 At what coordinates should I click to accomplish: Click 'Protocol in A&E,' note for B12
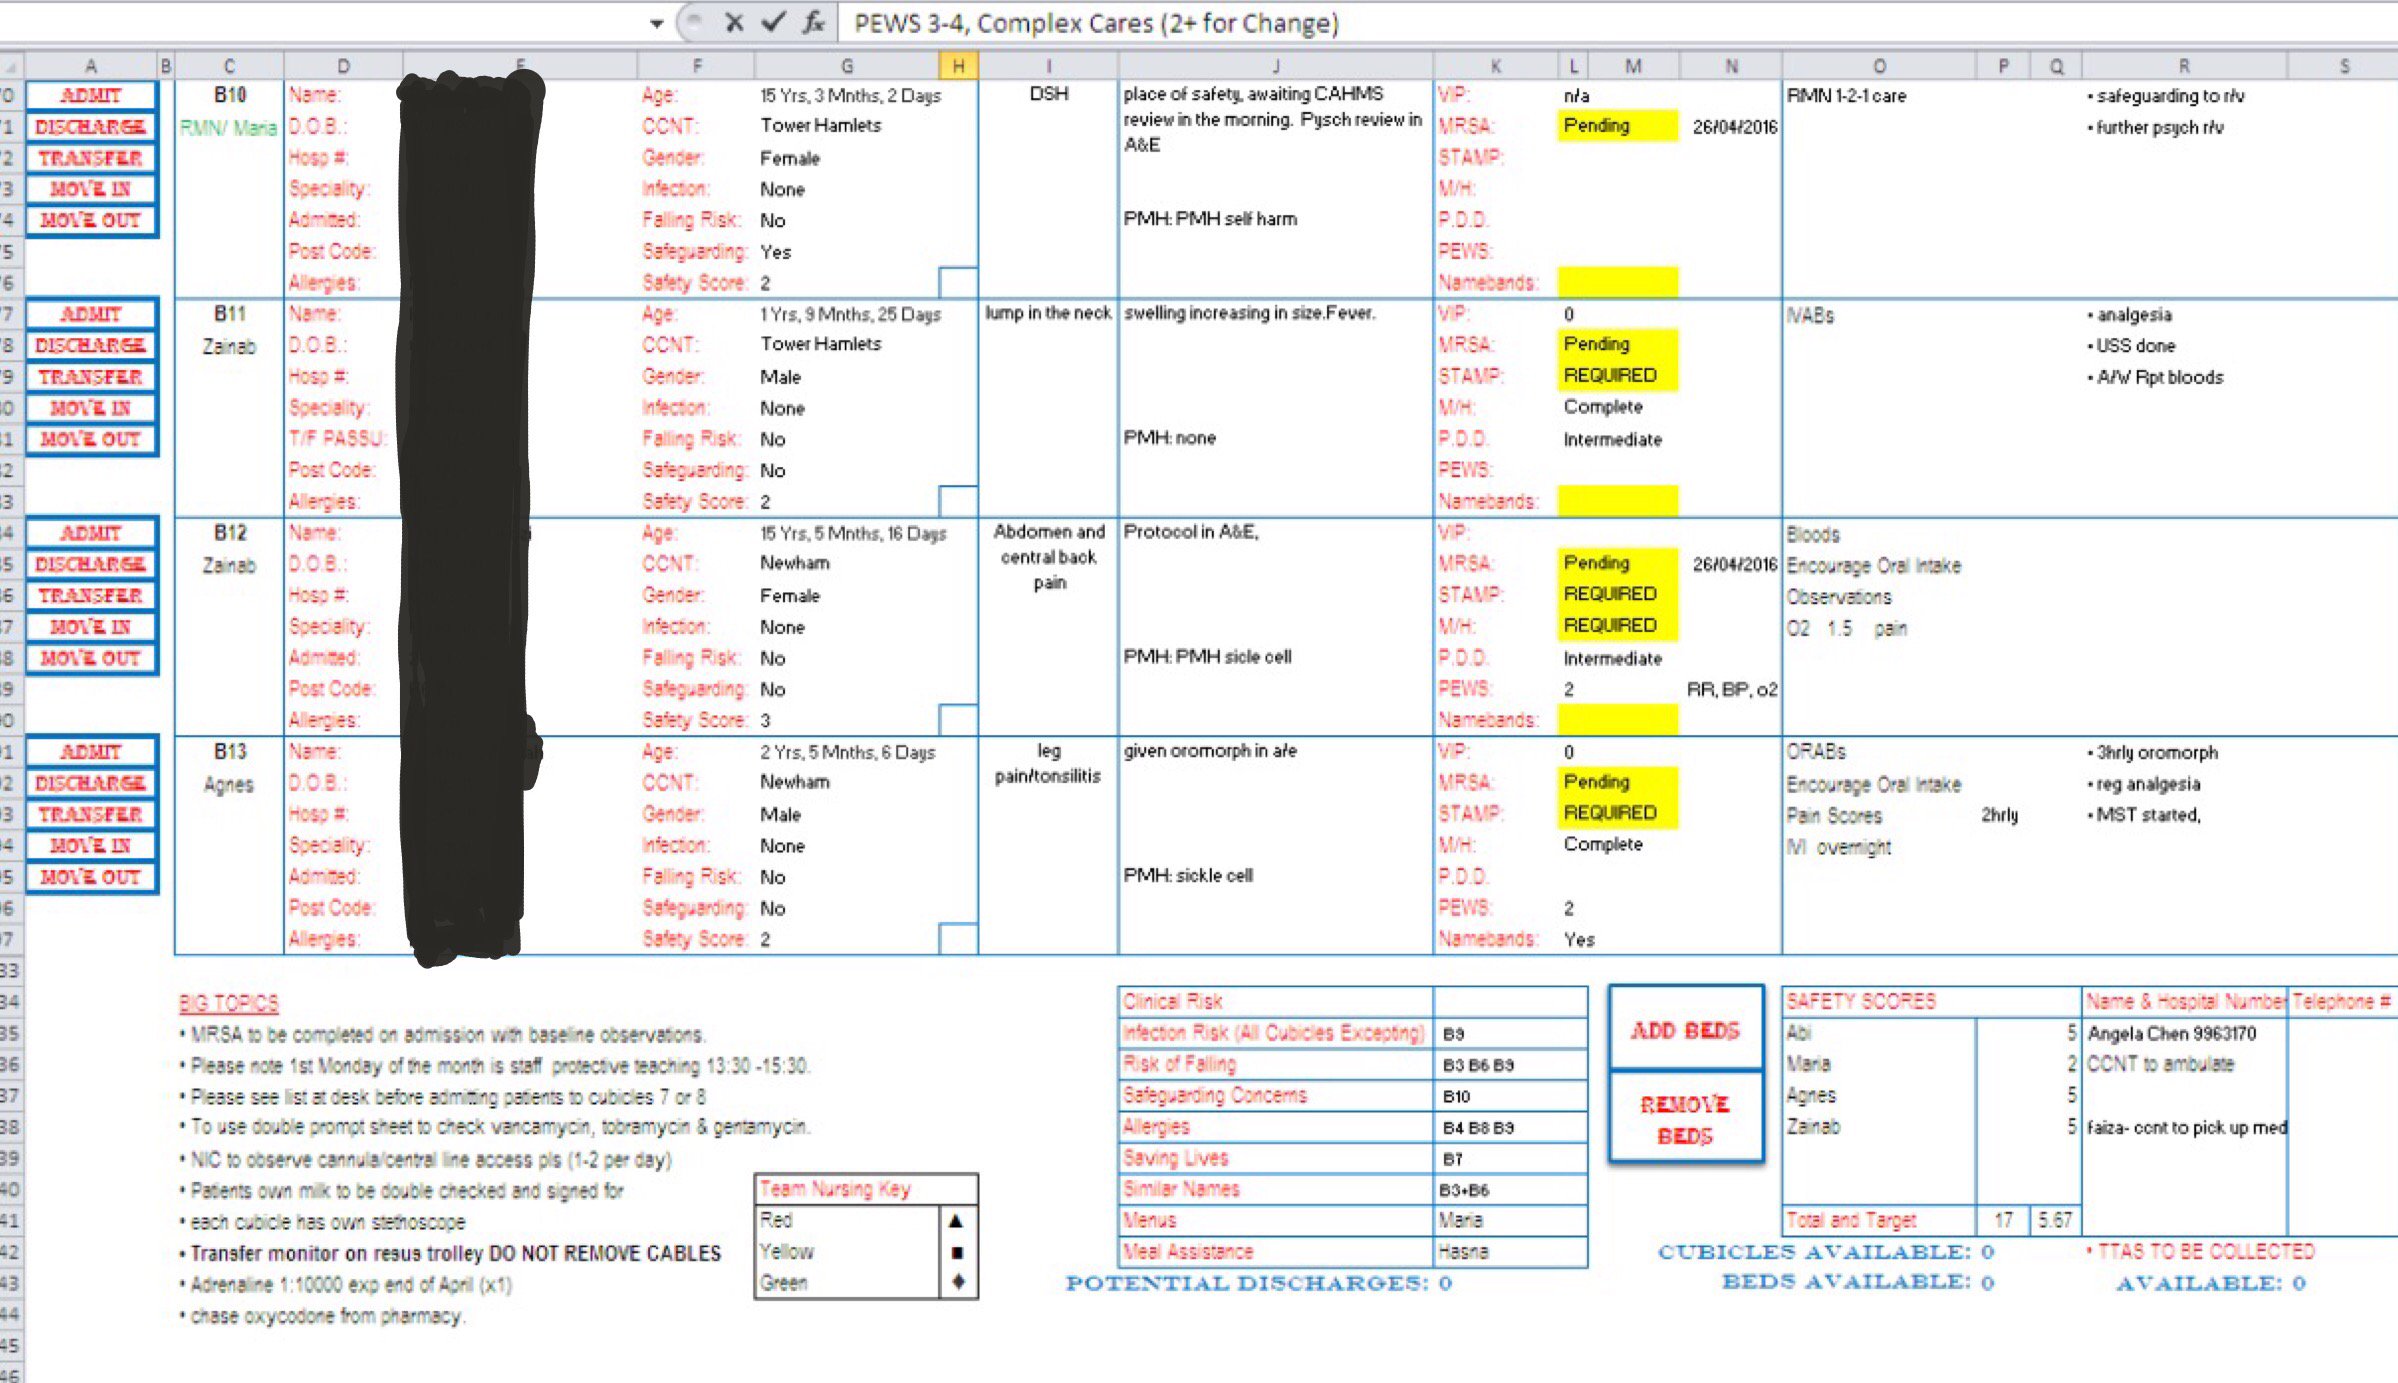pyautogui.click(x=1190, y=532)
